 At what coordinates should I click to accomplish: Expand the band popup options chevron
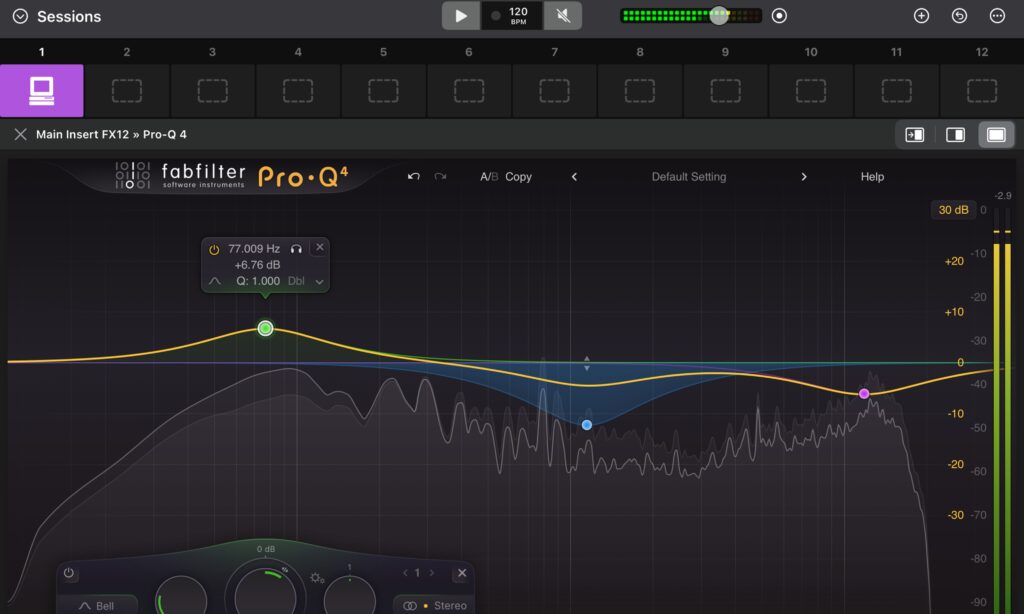point(320,282)
